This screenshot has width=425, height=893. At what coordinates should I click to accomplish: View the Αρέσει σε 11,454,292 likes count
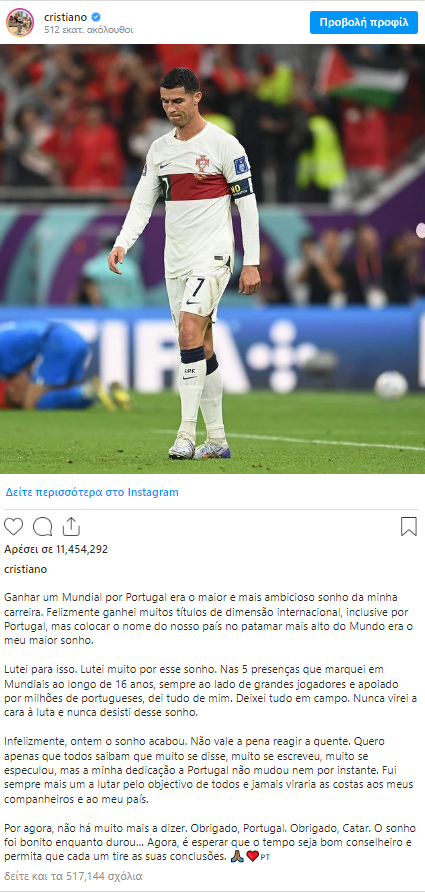coord(56,550)
